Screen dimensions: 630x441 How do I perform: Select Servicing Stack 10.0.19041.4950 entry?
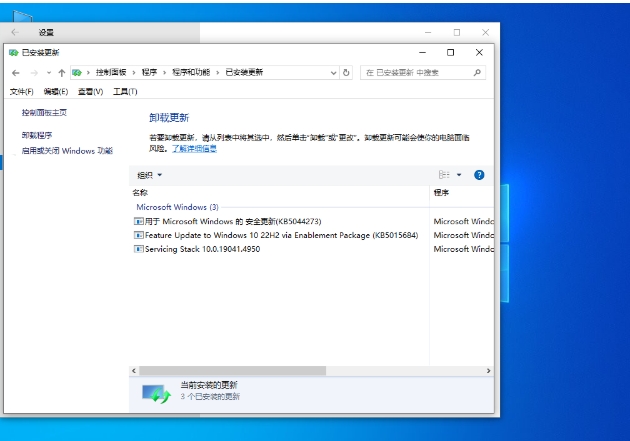202,249
